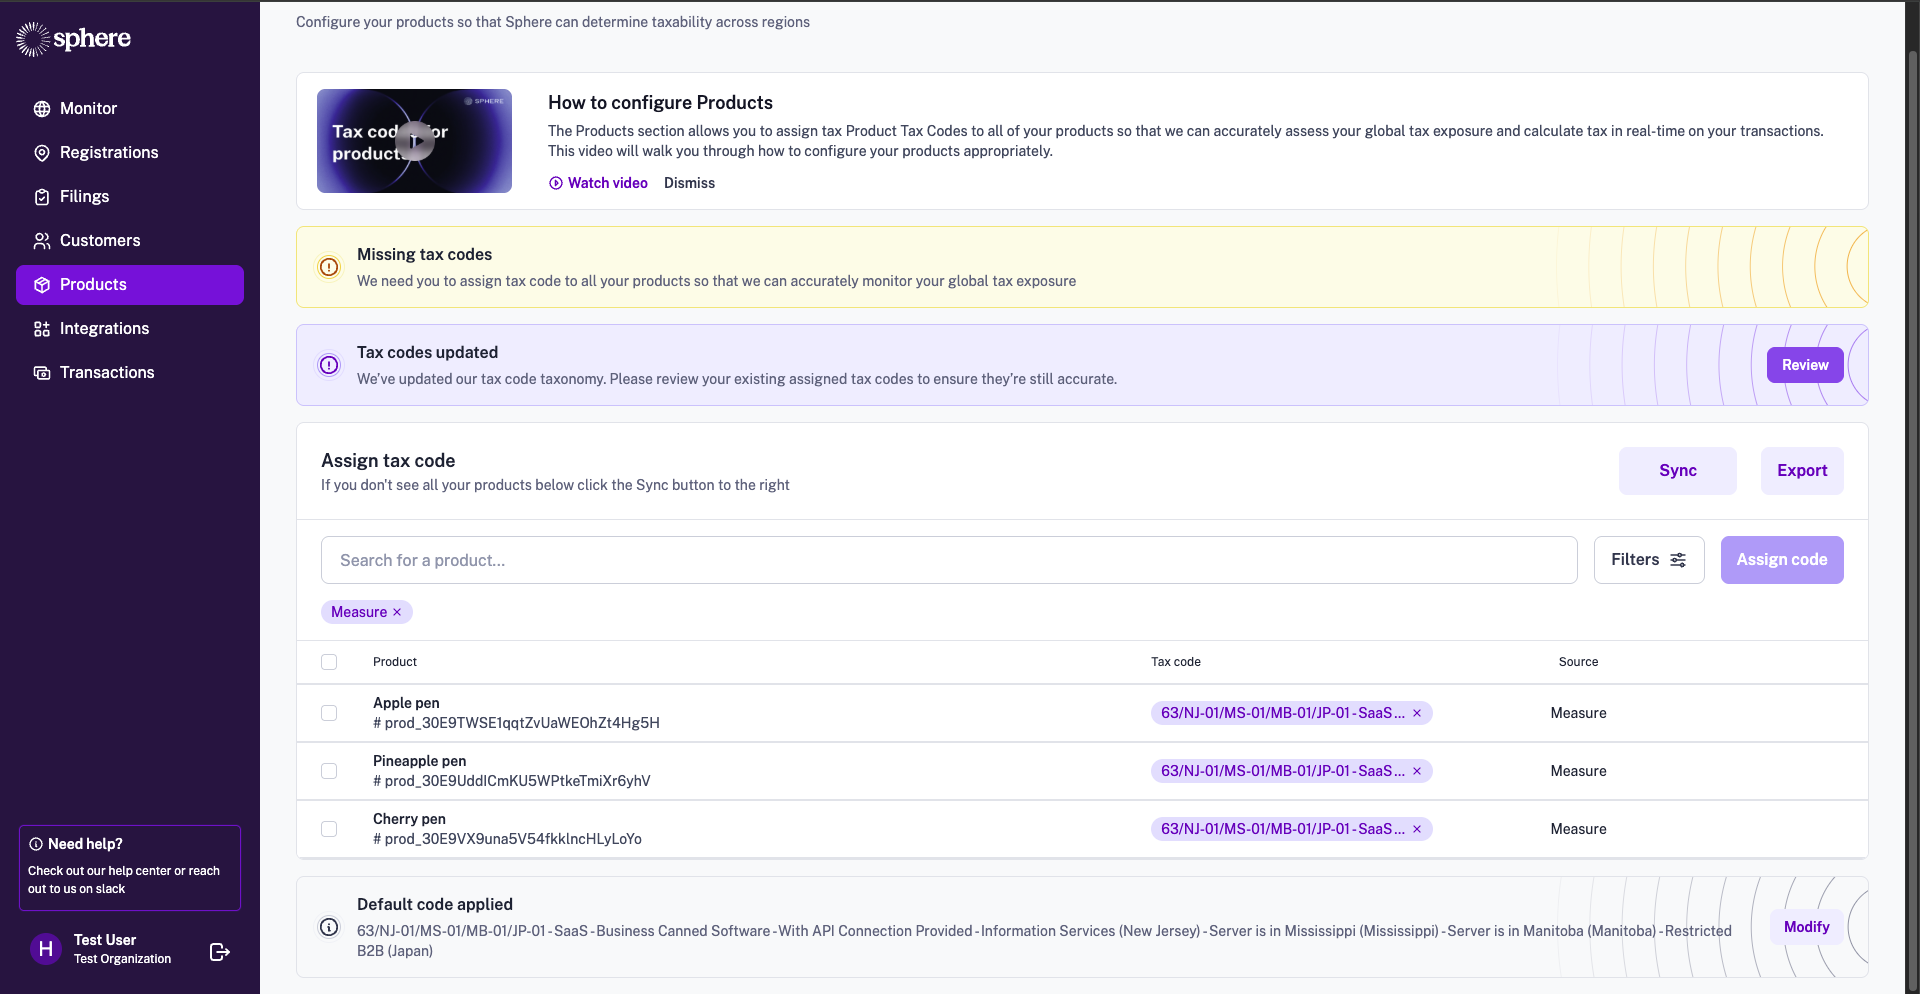
Task: Click Modify on the default code banner
Action: (1806, 927)
